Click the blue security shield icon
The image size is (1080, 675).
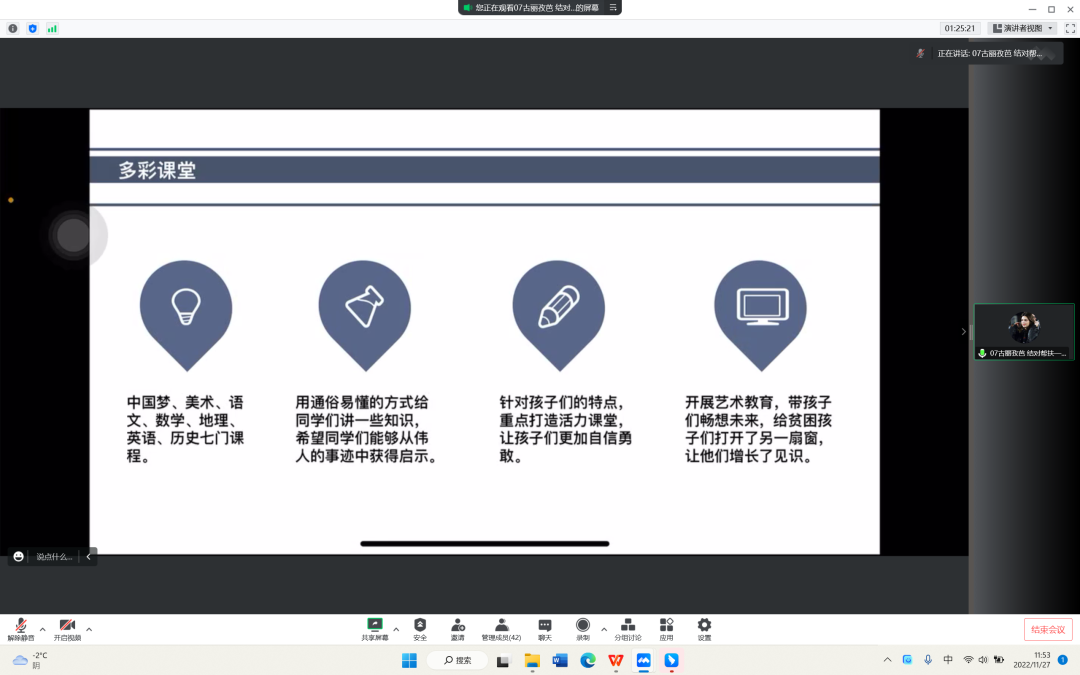32,28
